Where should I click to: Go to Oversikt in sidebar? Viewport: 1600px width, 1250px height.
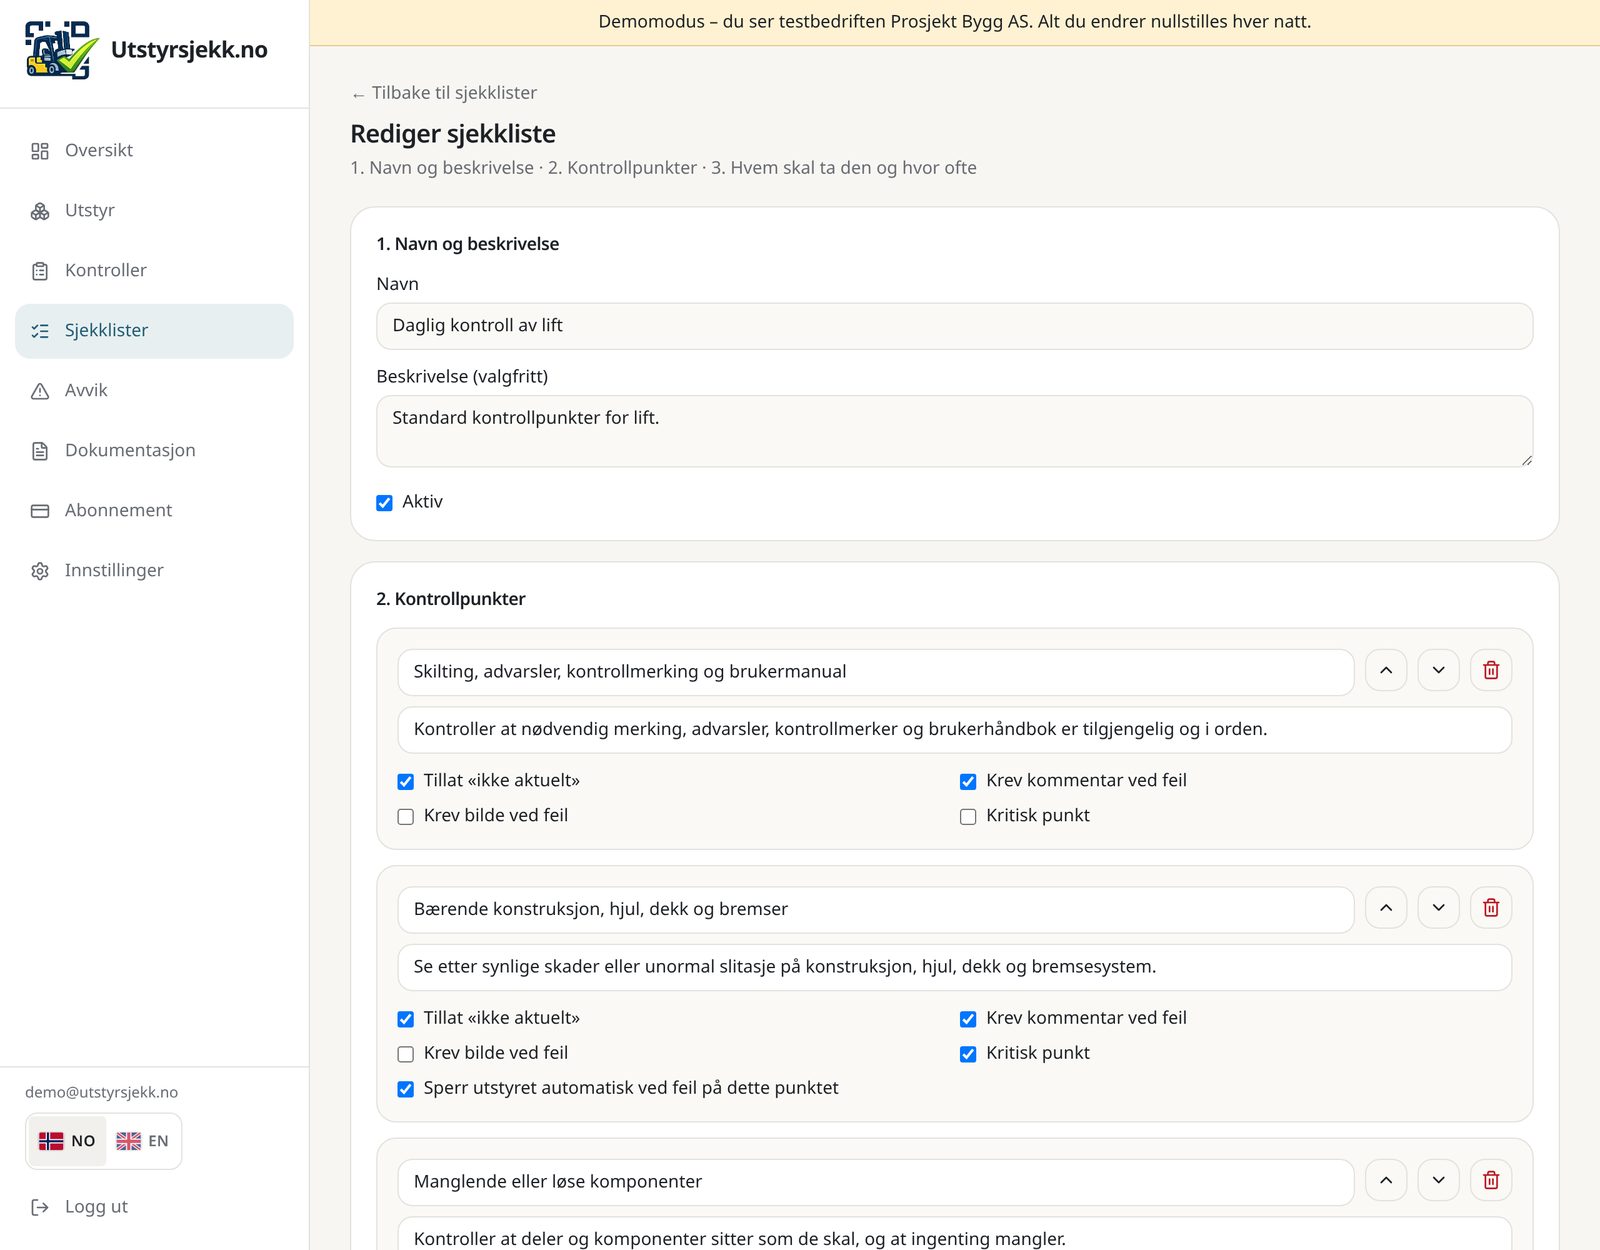(x=154, y=151)
